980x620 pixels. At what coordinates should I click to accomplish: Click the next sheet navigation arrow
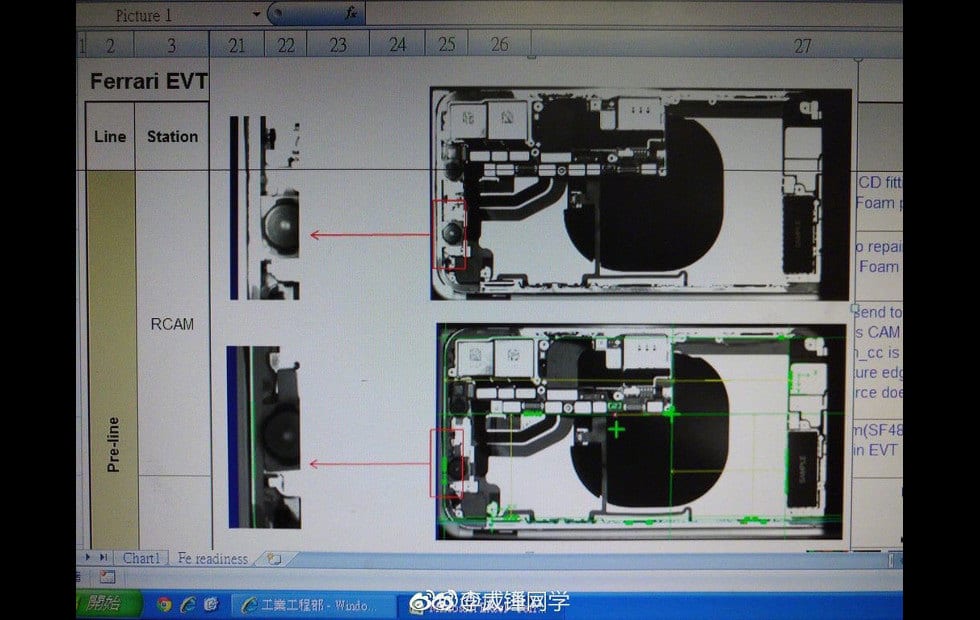coord(89,558)
